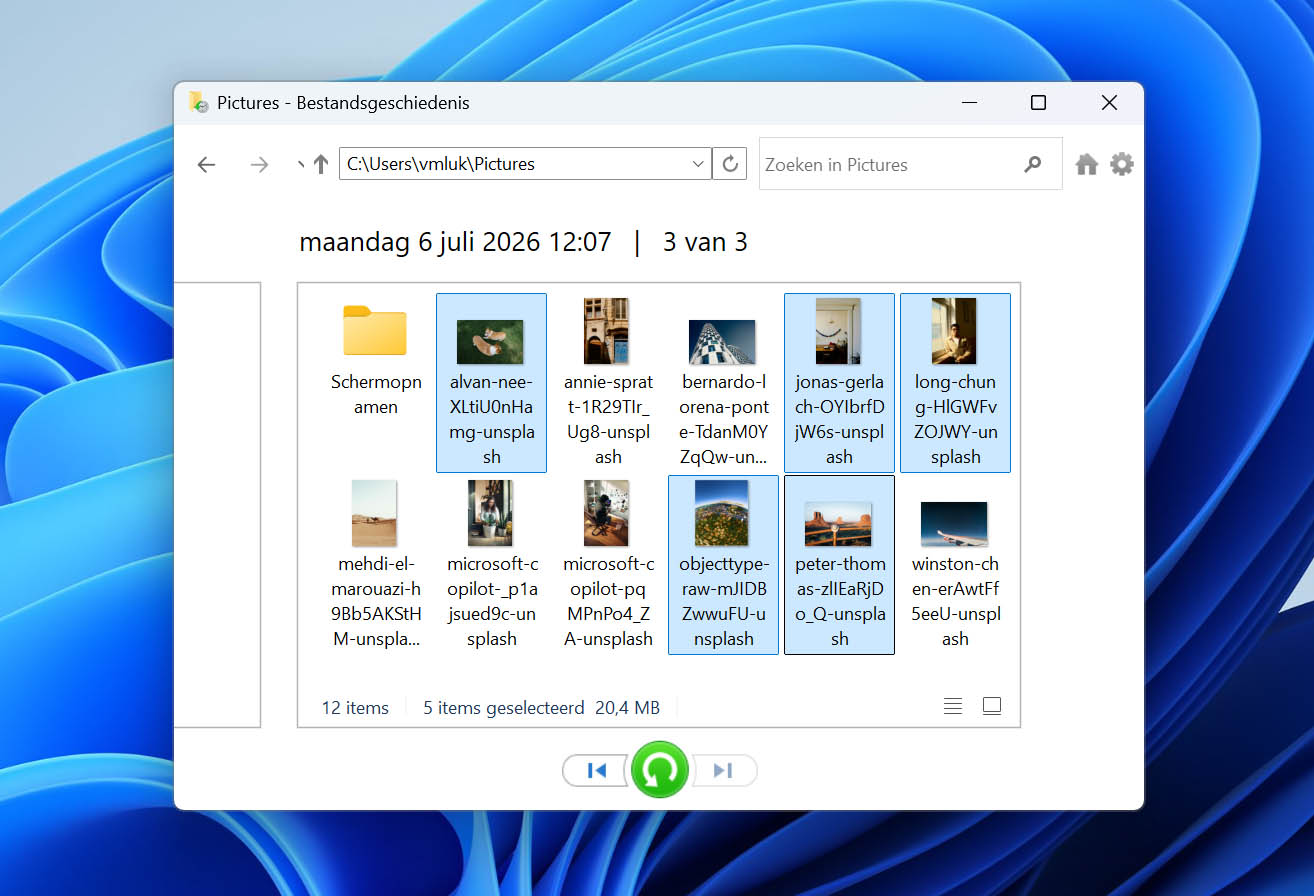This screenshot has height=896, width=1314.
Task: Expand the address bar path dropdown
Action: pyautogui.click(x=698, y=164)
